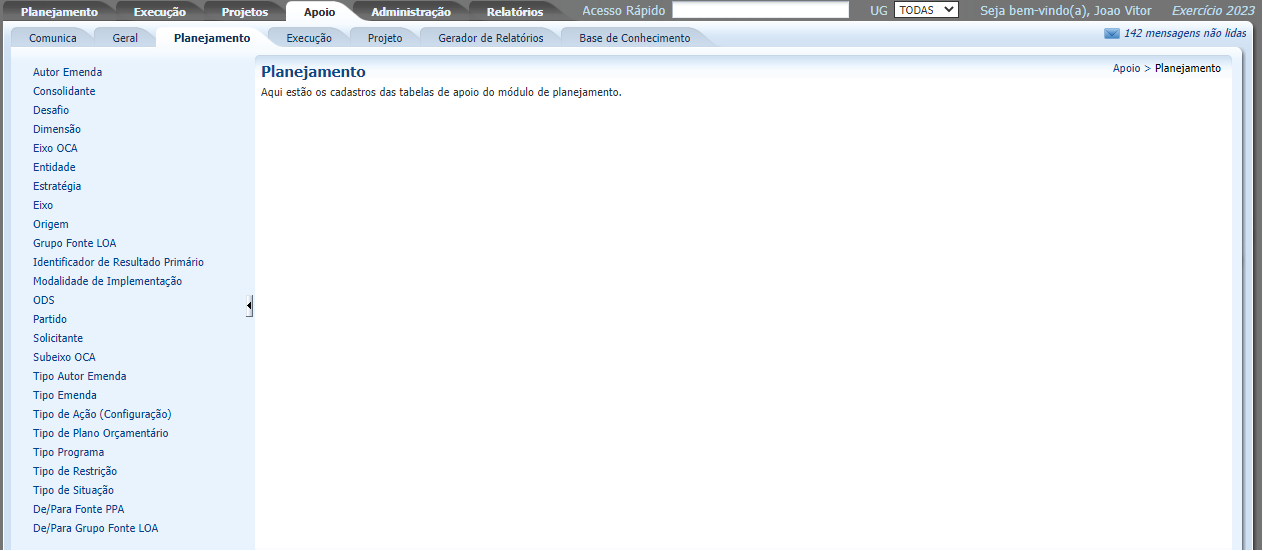Open the 142 mensagens não lidas link
This screenshot has width=1263, height=551.
click(1185, 34)
